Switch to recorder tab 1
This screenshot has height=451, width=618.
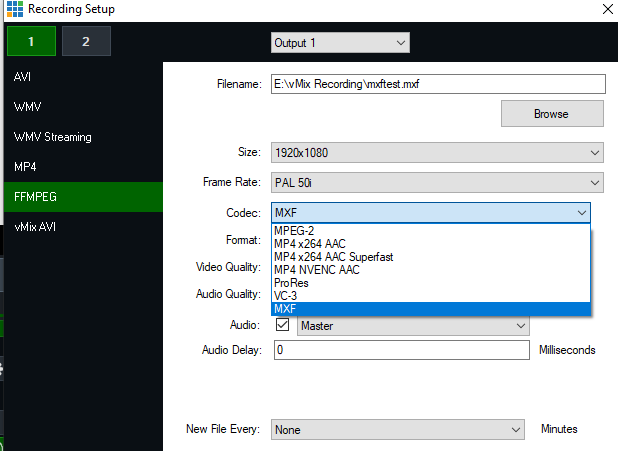pyautogui.click(x=31, y=42)
